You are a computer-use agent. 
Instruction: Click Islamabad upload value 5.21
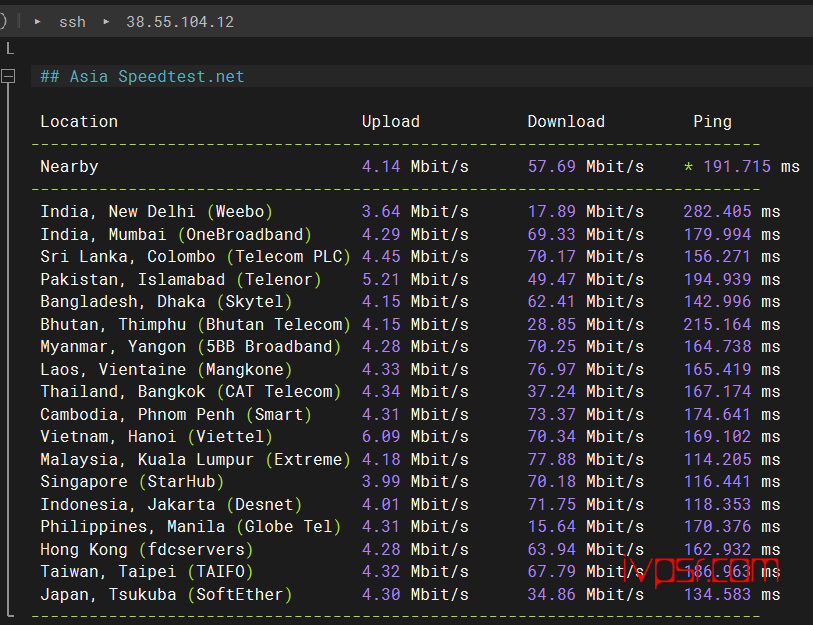(381, 280)
